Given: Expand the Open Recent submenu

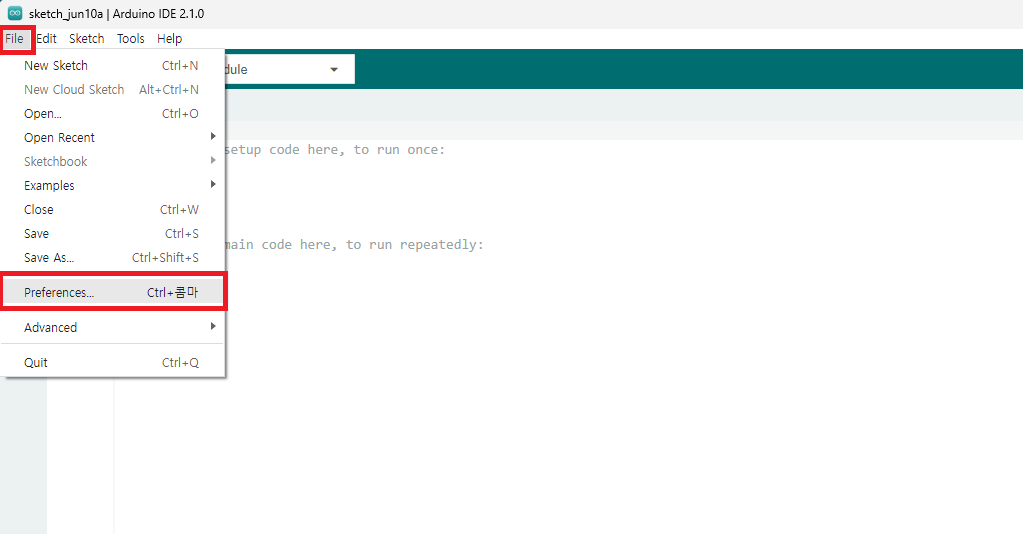Looking at the screenshot, I should (x=112, y=138).
